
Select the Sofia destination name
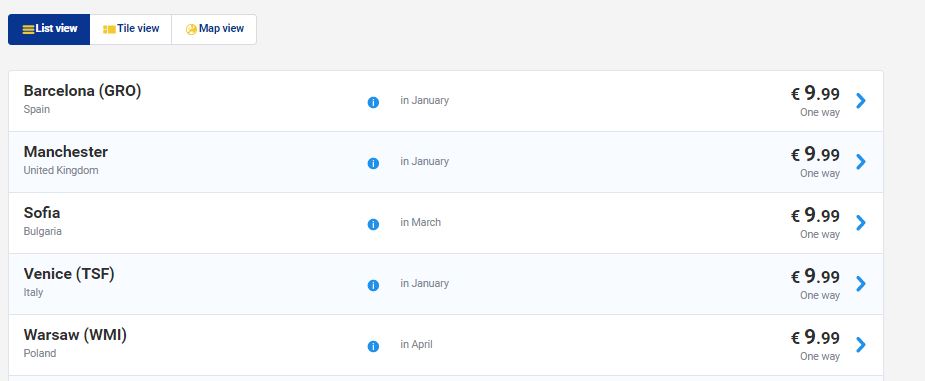point(42,213)
